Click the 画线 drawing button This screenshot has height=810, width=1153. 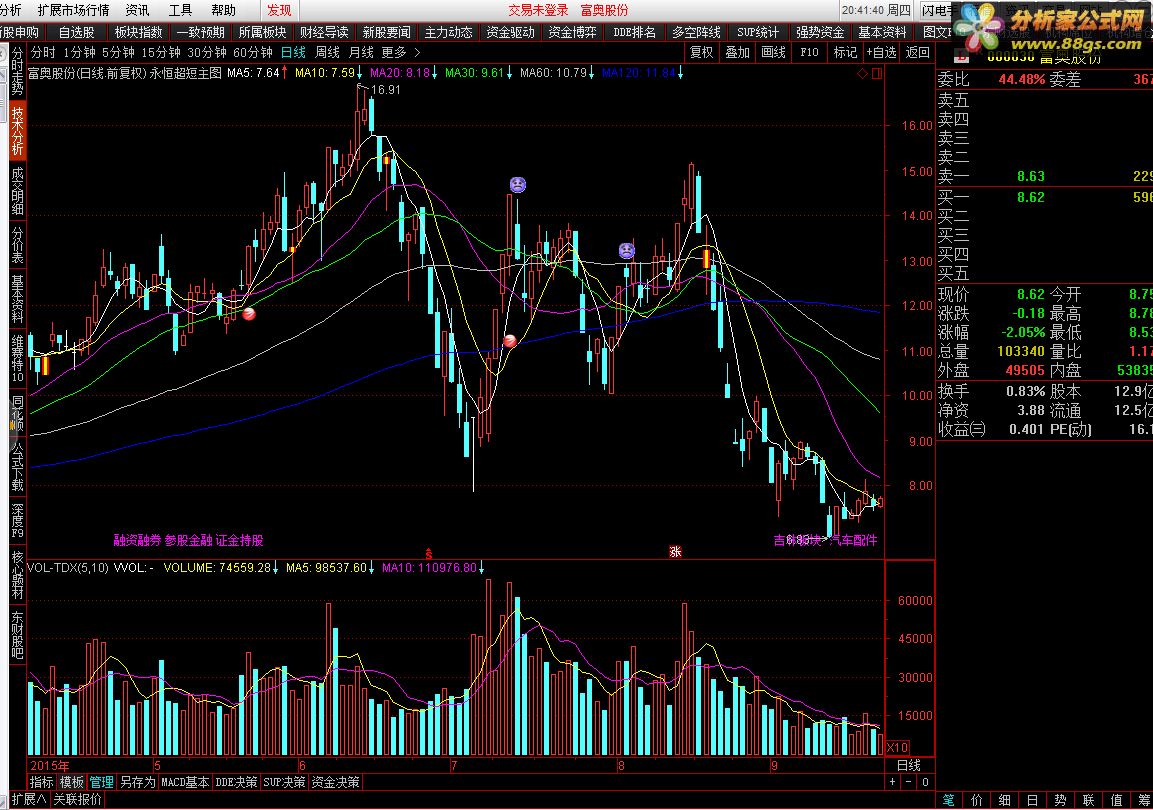pyautogui.click(x=774, y=52)
